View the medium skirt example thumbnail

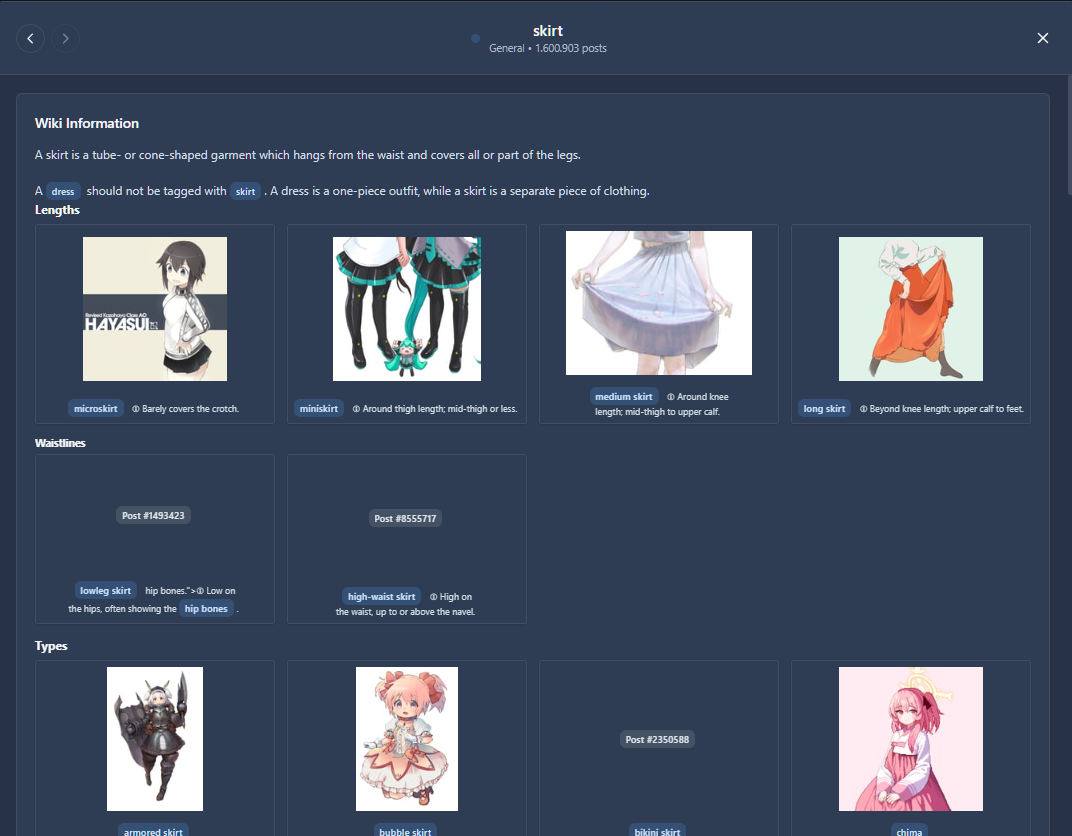[659, 303]
